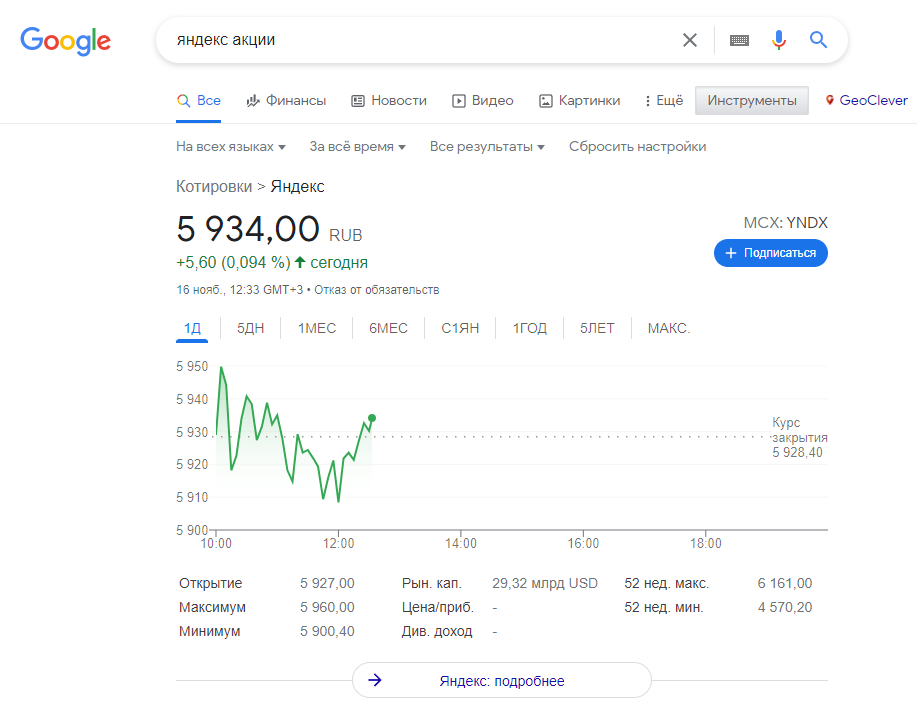Click the 'Подписаться' button
Viewport: 917px width, 704px height.
[771, 253]
